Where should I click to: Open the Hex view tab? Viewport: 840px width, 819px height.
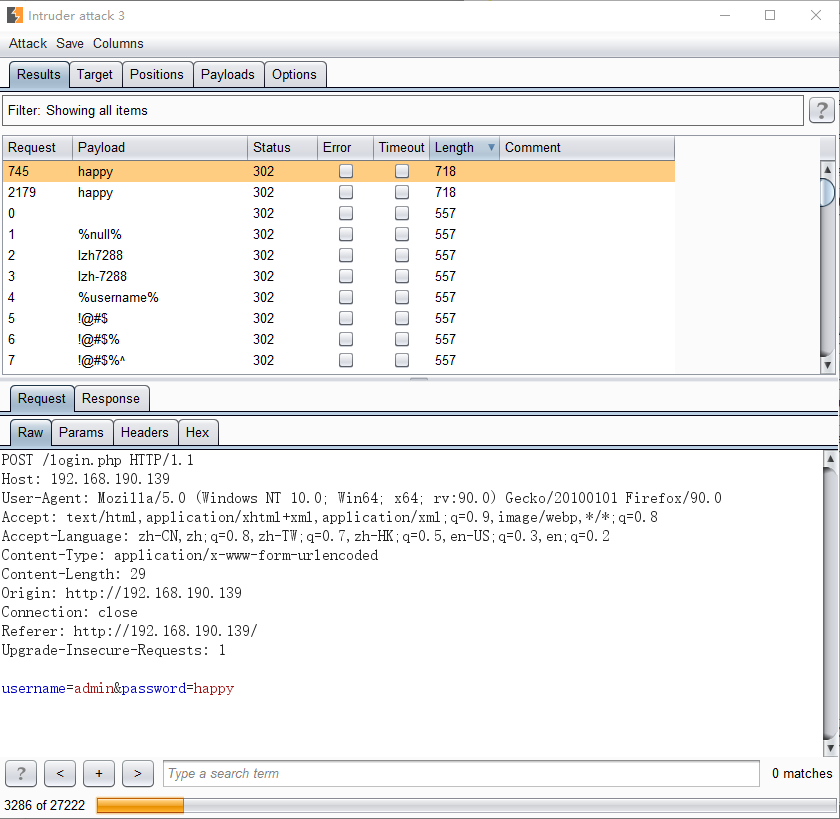coord(198,432)
